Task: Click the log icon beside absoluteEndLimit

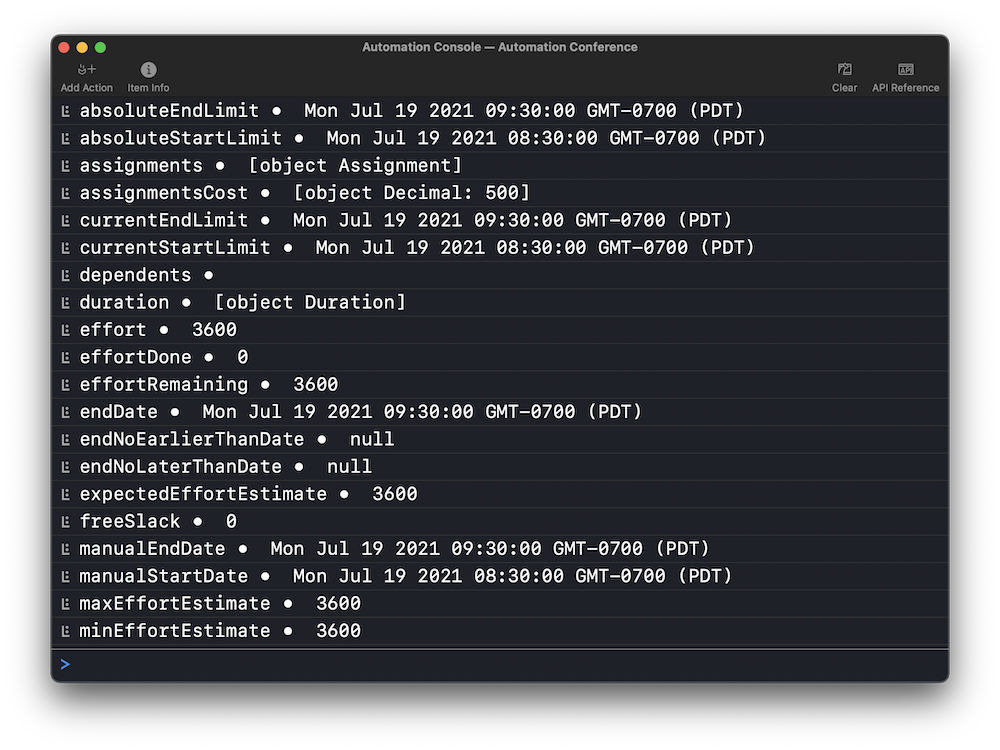Action: (x=66, y=111)
